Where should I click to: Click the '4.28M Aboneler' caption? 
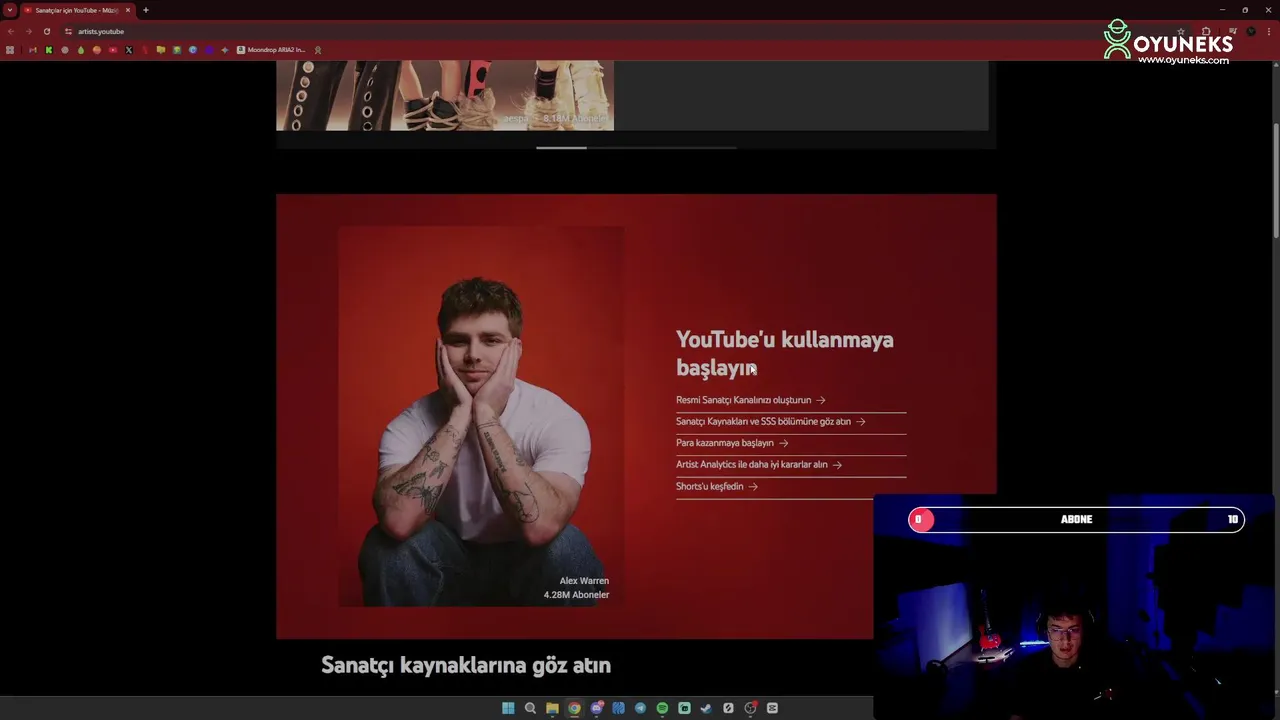[576, 594]
